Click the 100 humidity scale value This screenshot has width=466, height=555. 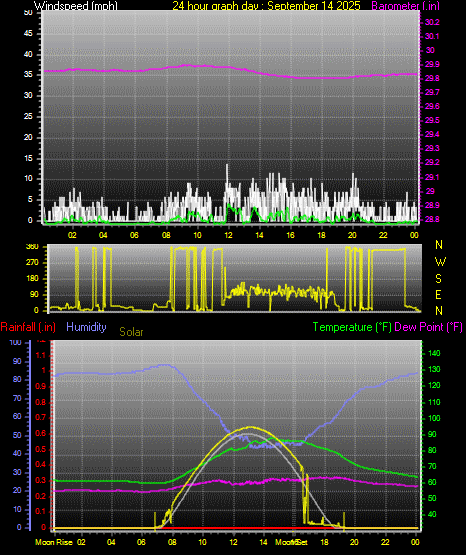pos(16,342)
